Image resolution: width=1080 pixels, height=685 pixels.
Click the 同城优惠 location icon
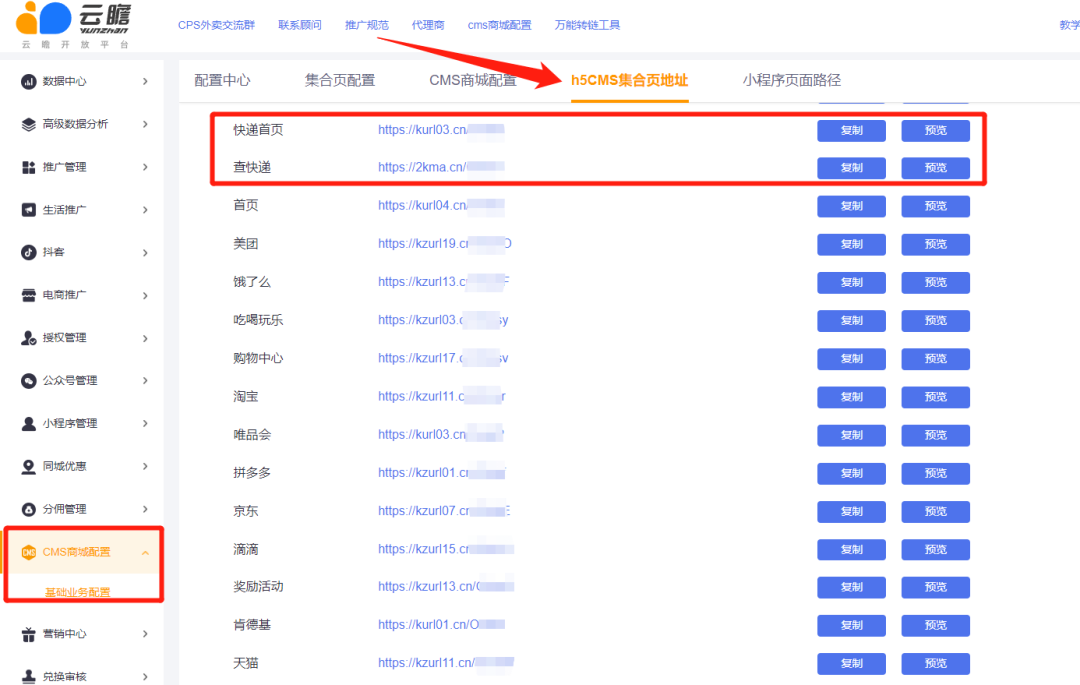click(28, 467)
